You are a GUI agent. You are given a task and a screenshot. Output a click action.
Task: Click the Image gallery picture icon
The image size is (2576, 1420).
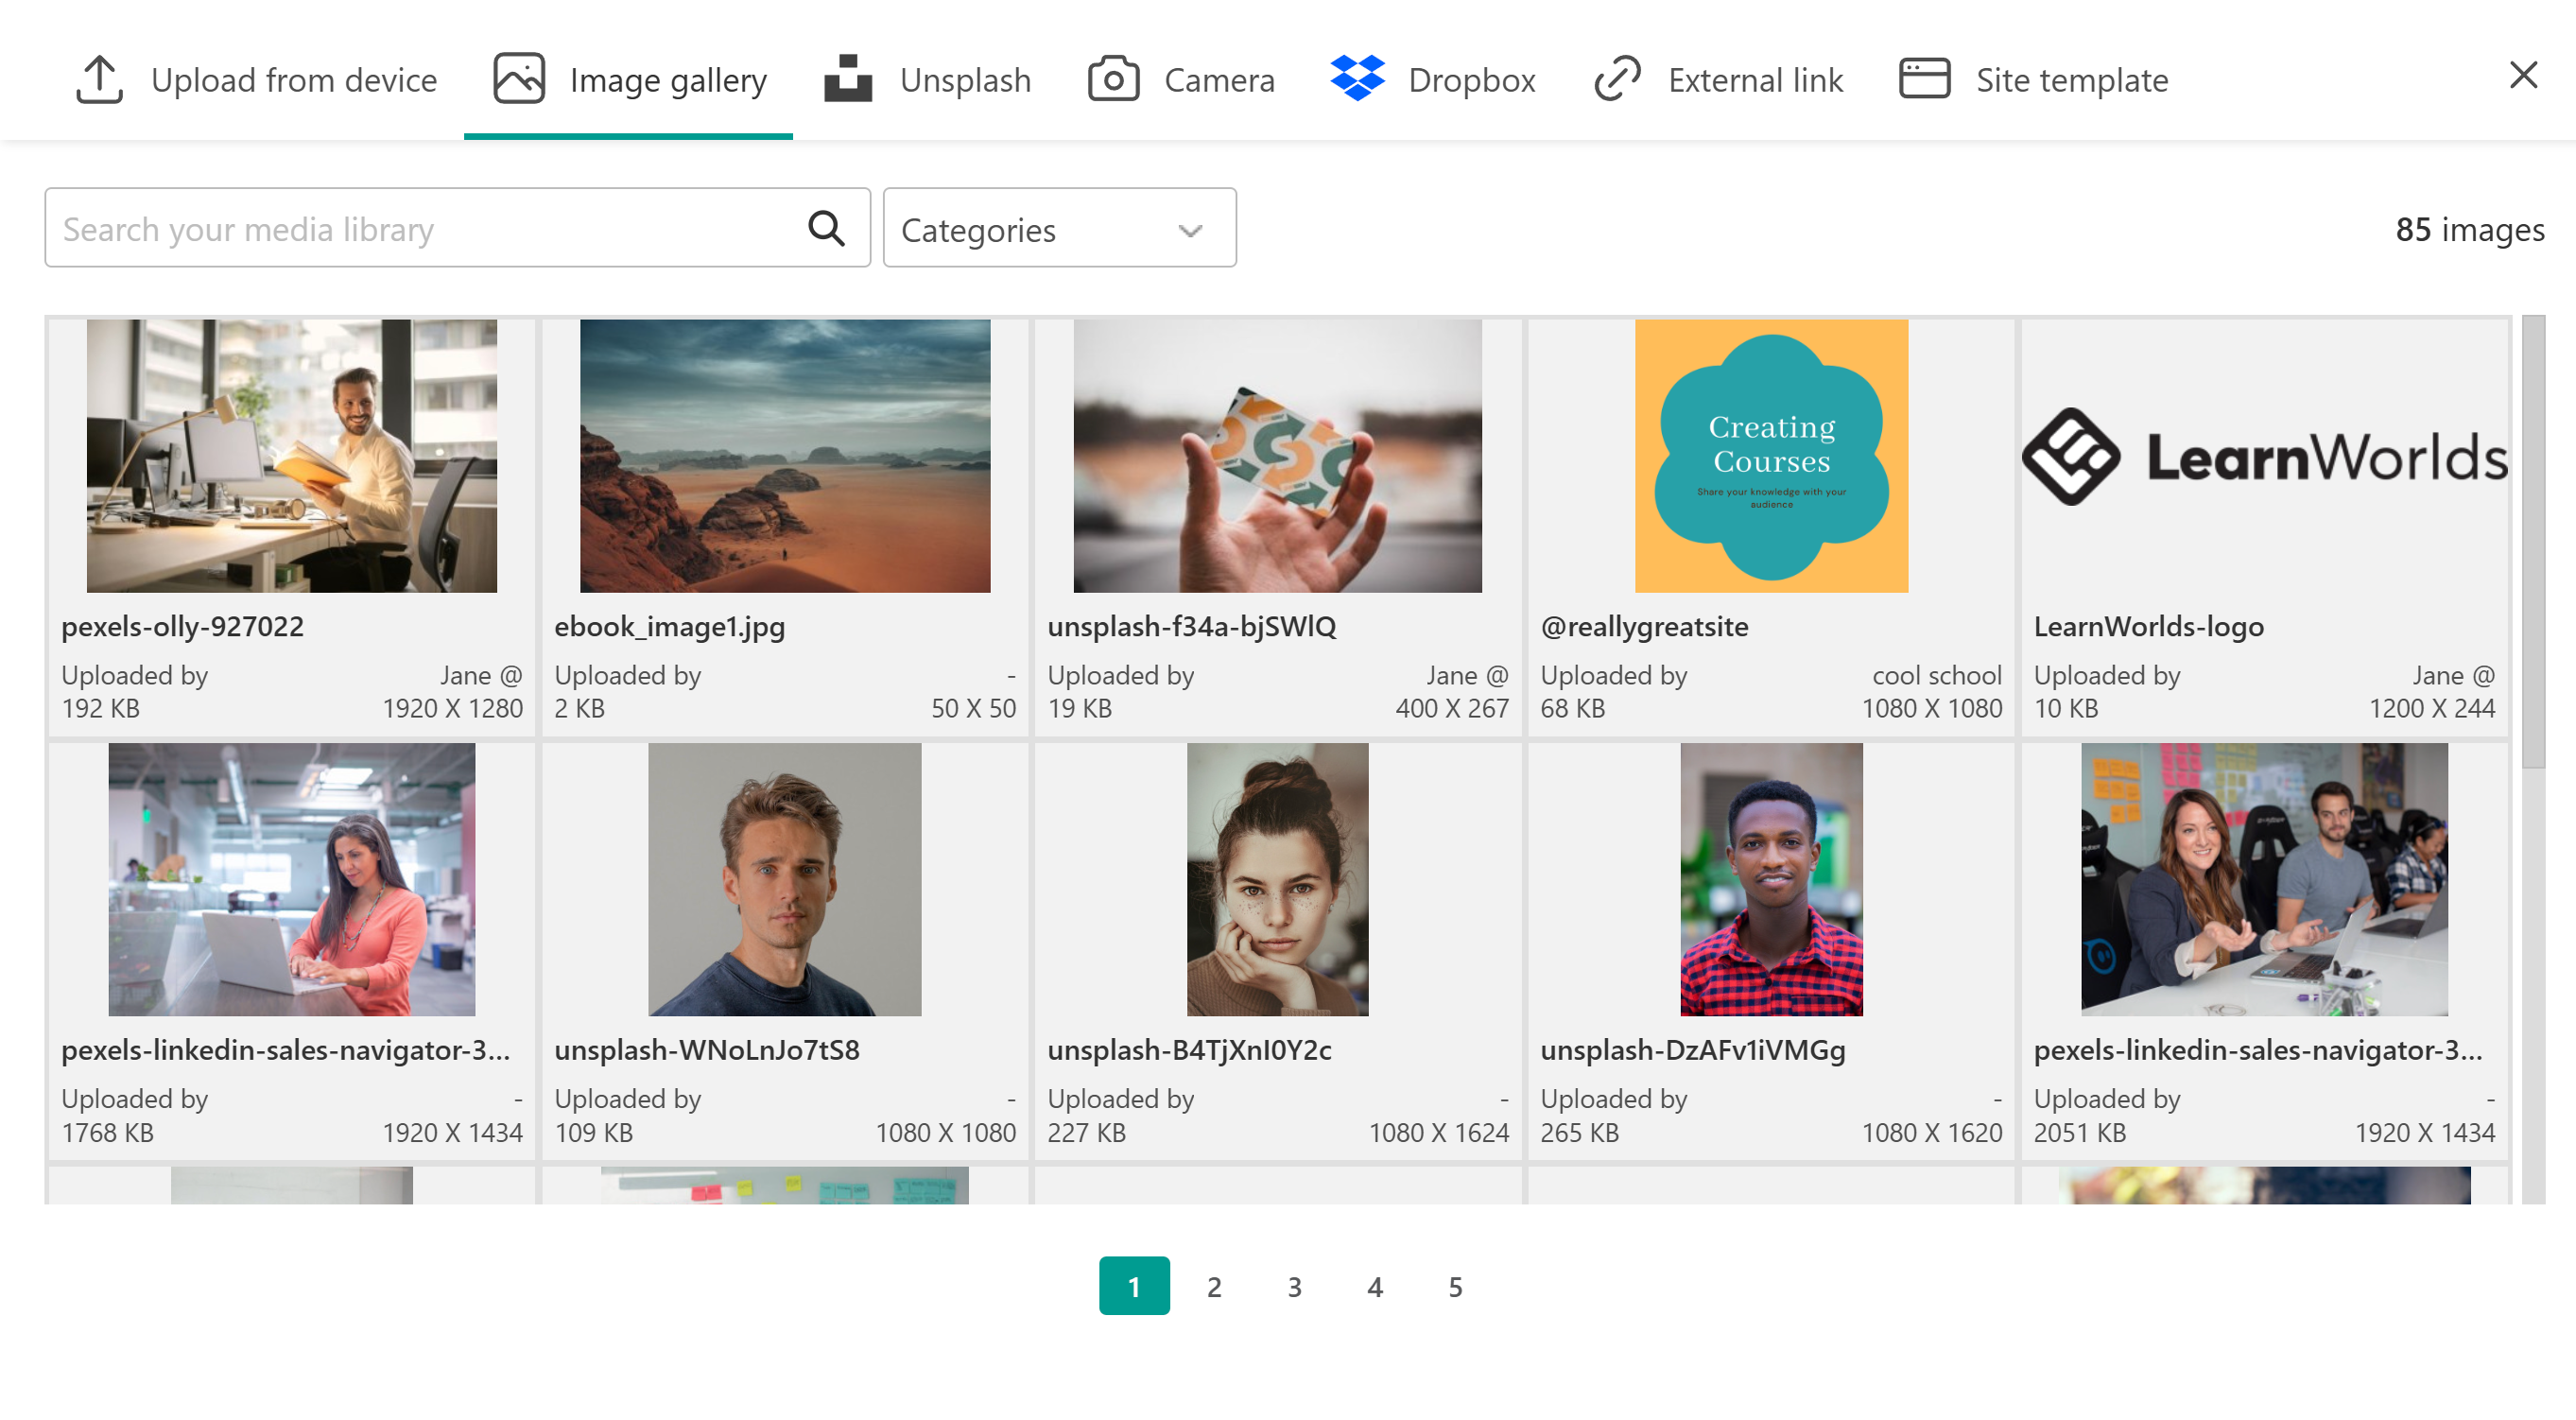519,79
